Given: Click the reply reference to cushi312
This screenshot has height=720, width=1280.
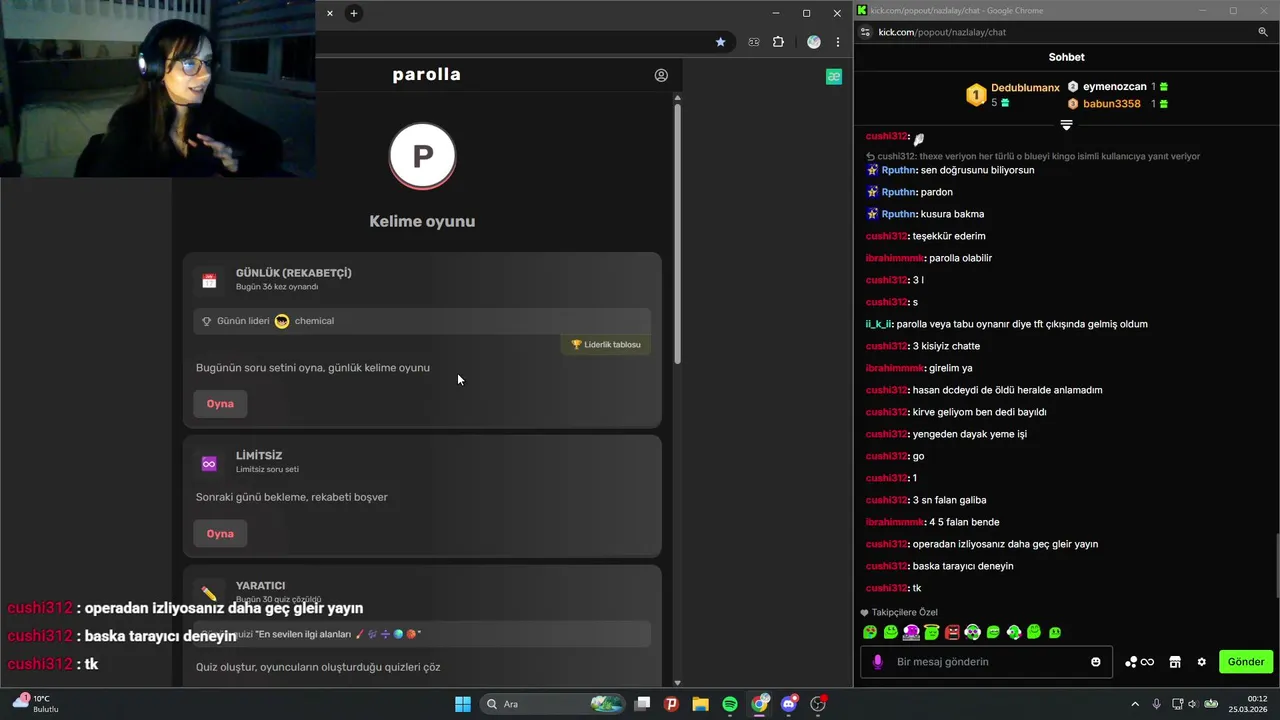Looking at the screenshot, I should pyautogui.click(x=1033, y=156).
